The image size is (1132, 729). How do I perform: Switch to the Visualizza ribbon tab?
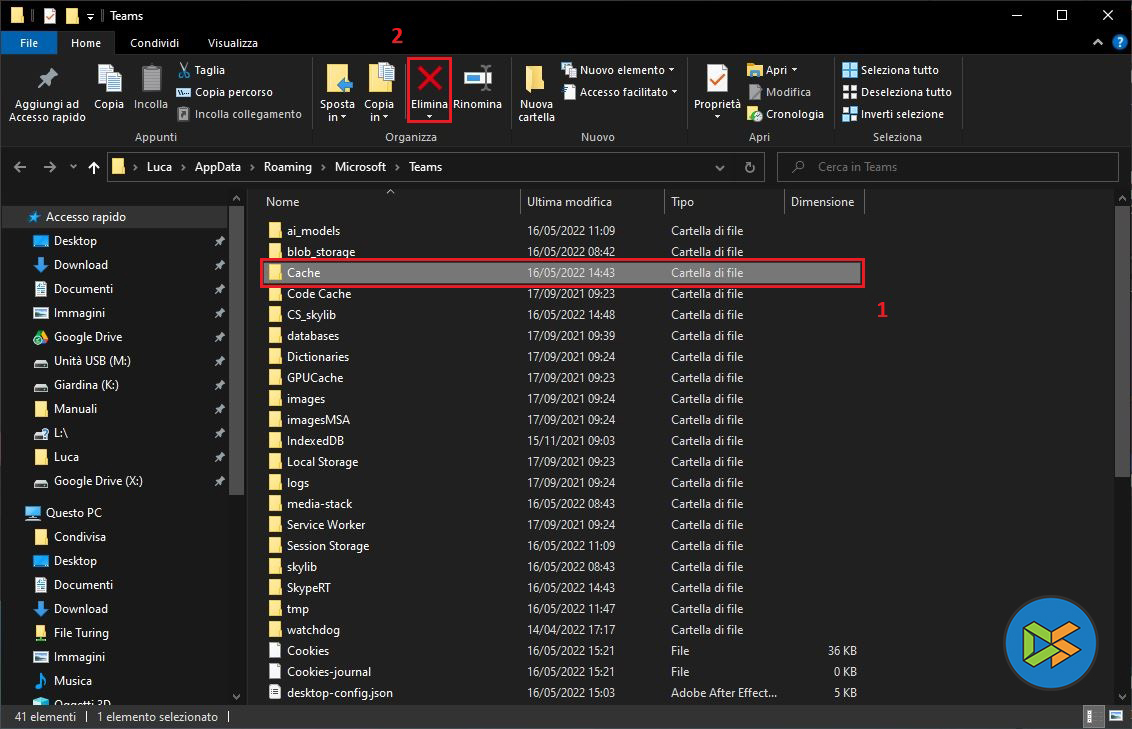[232, 43]
